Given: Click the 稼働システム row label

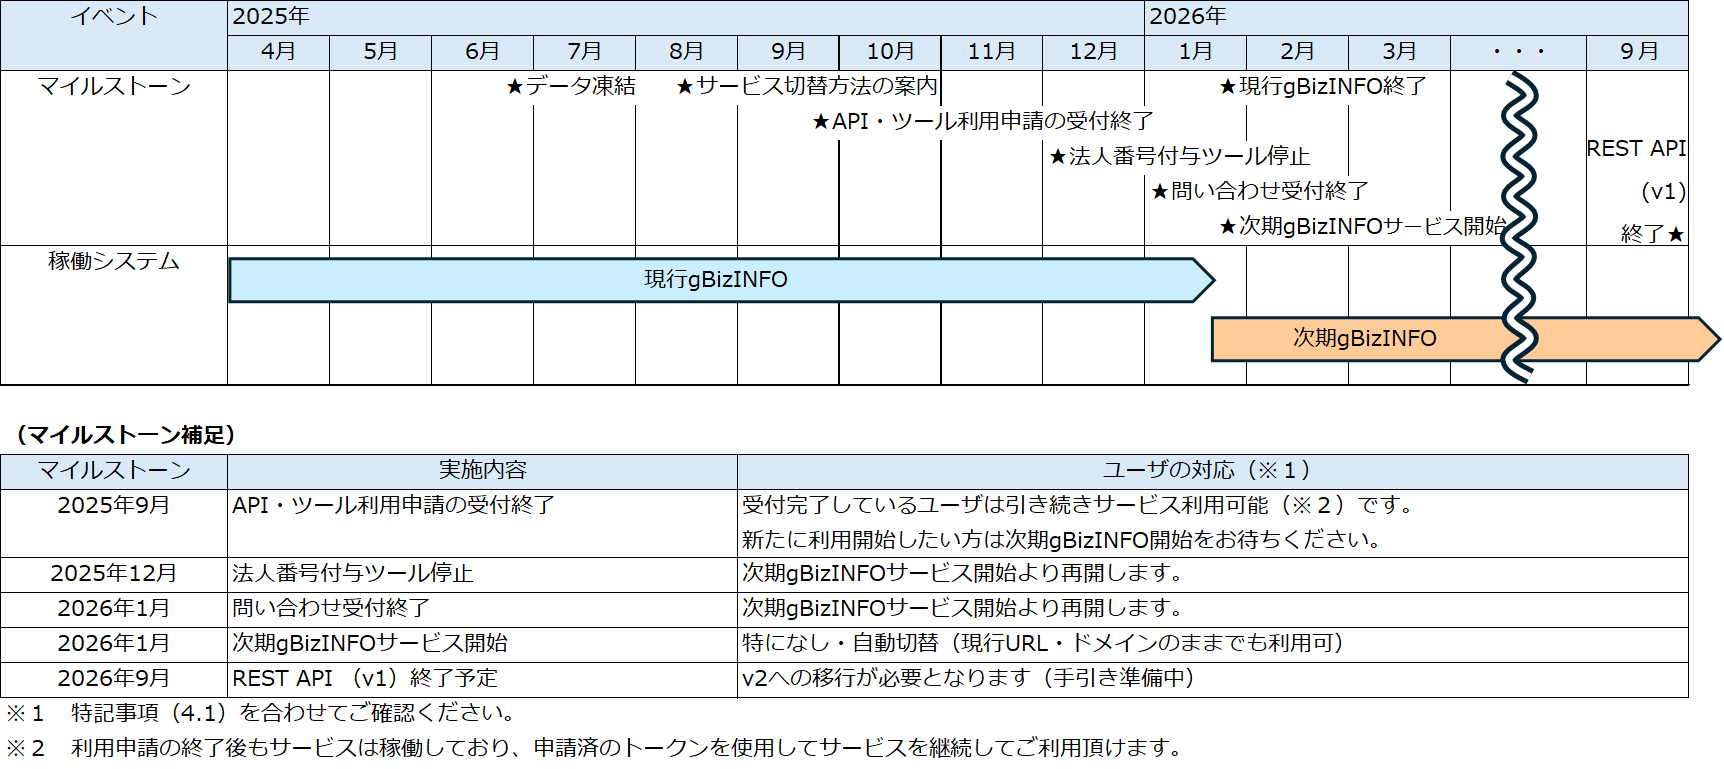Looking at the screenshot, I should 114,262.
